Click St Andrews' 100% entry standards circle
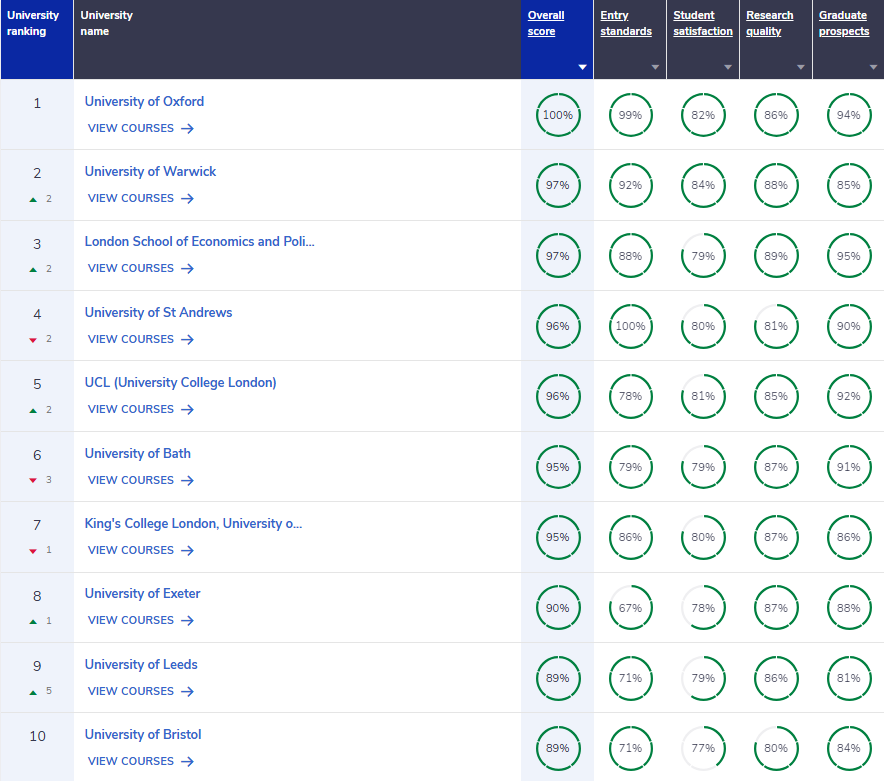This screenshot has width=884, height=781. click(x=630, y=326)
